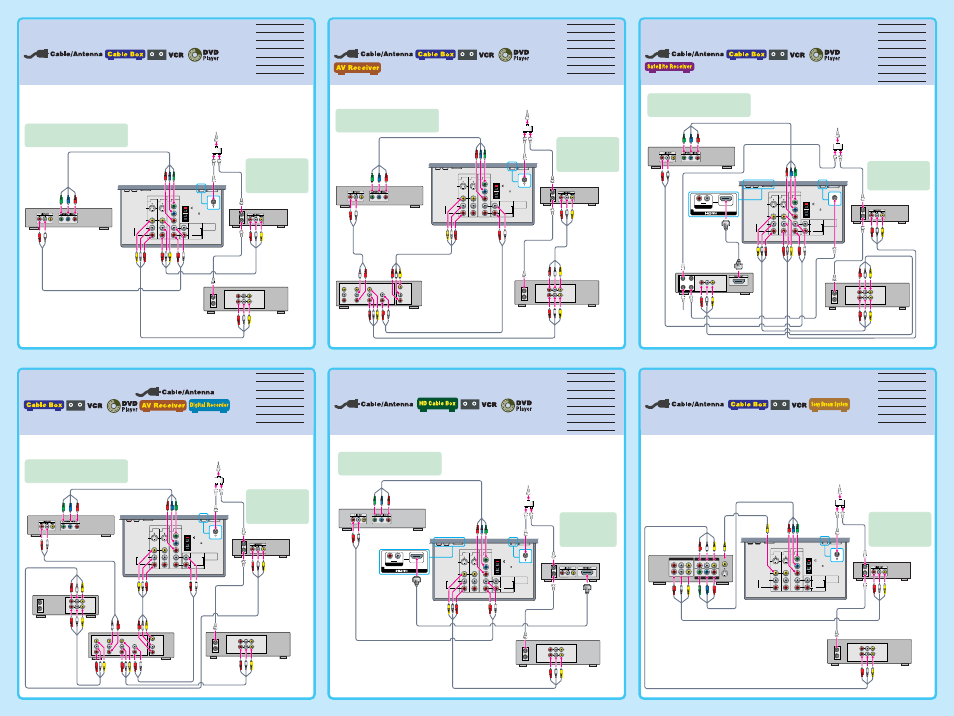Click the Cable/Antenna label in the HD Cable Box panel
Viewport: 954px width, 716px height.
[387, 404]
